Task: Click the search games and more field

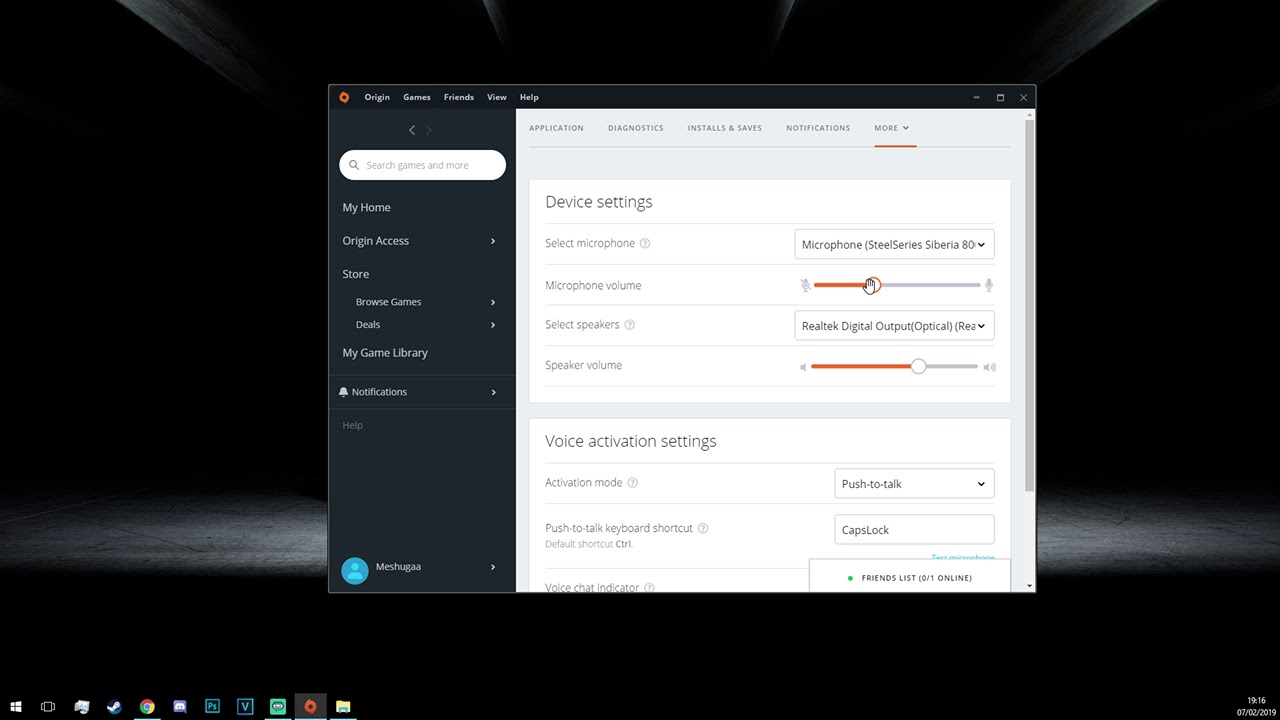Action: (422, 165)
